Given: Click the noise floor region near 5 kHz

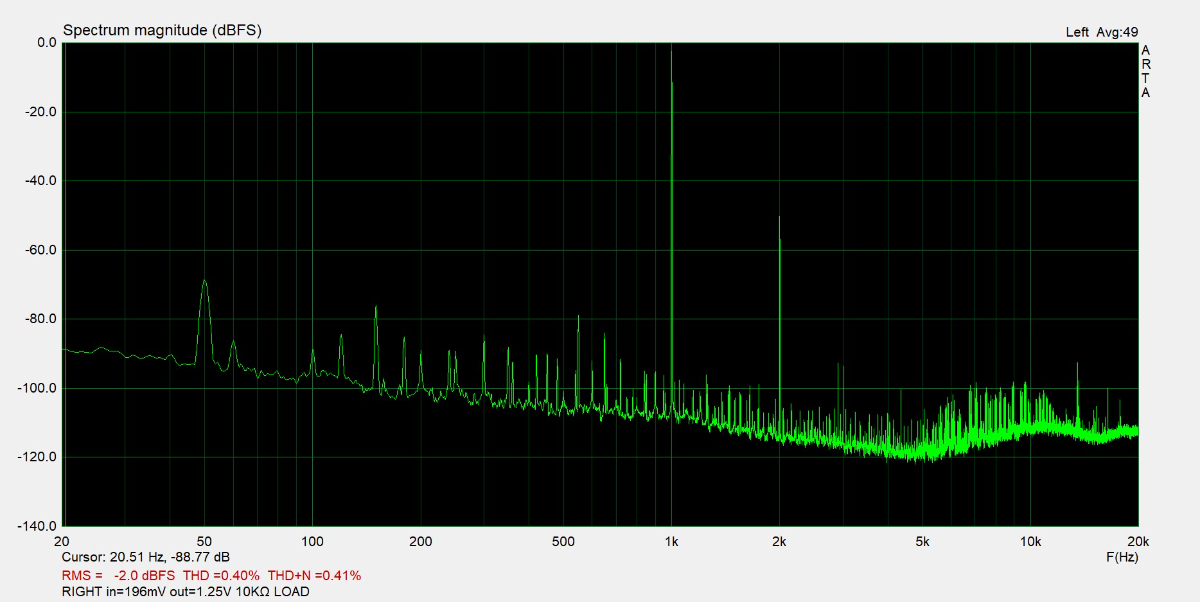Looking at the screenshot, I should 920,450.
